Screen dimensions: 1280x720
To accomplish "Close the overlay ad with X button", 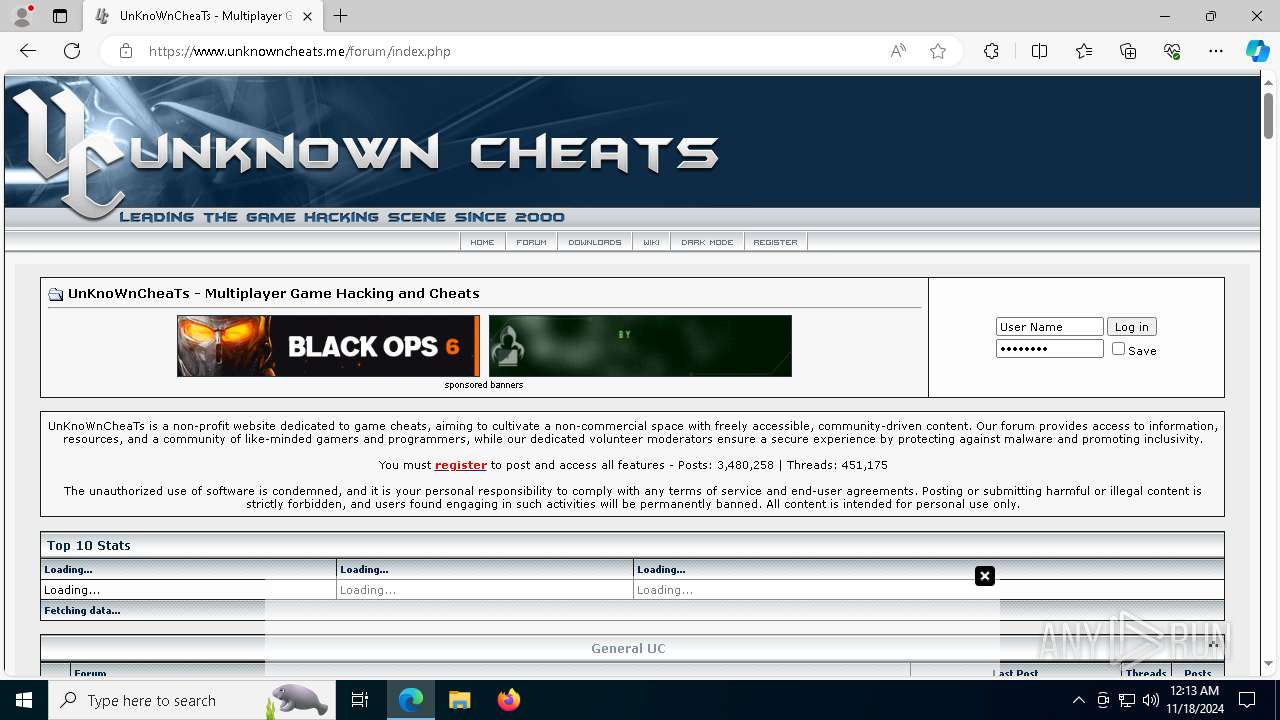I will pyautogui.click(x=985, y=576).
